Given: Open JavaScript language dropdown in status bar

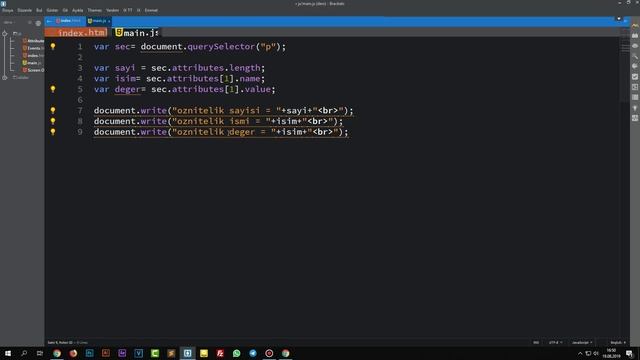Looking at the screenshot, I should (582, 343).
